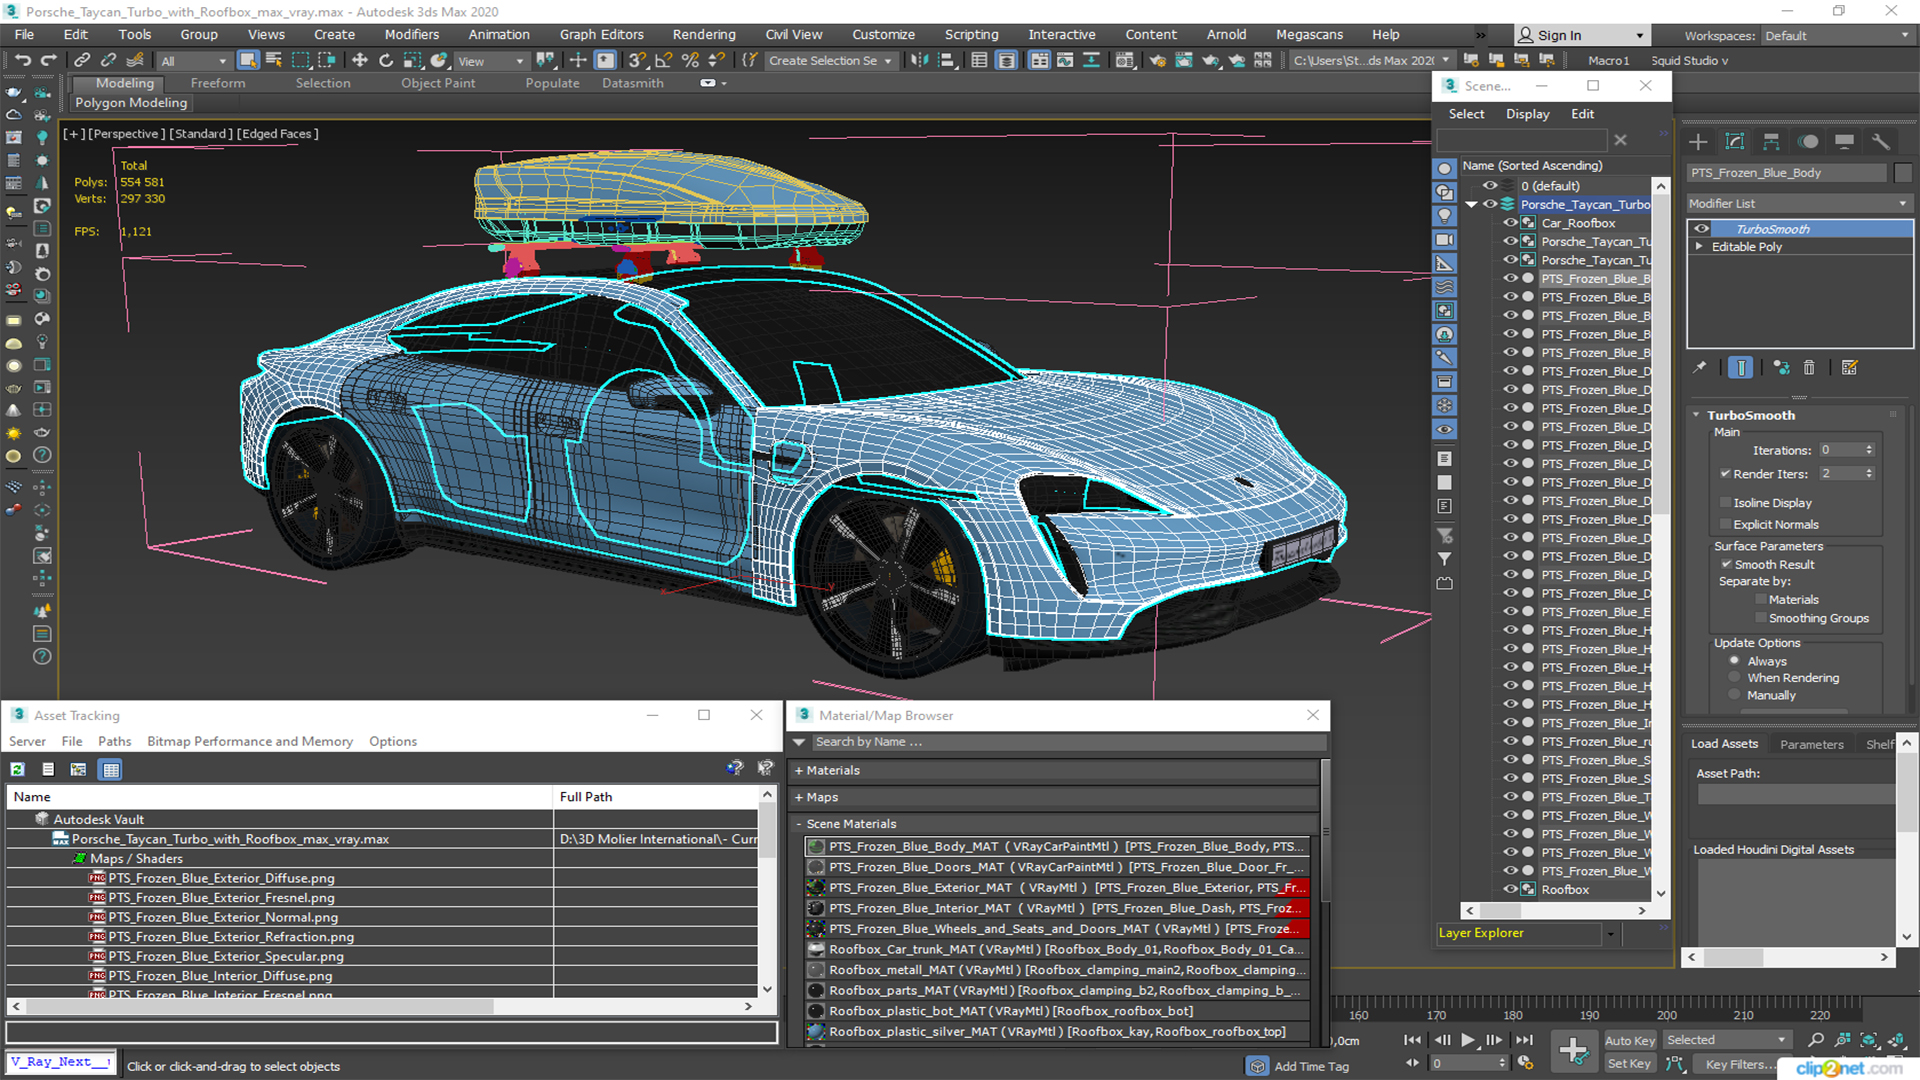Choose the Select and Move tool
Image resolution: width=1920 pixels, height=1080 pixels.
pyautogui.click(x=360, y=61)
